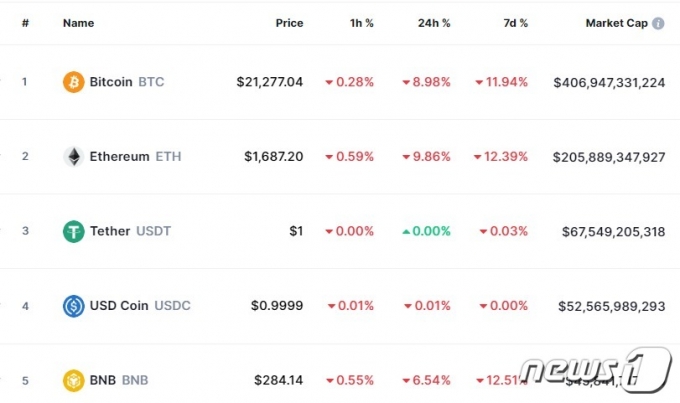This screenshot has height=403, width=680.
Task: Click the Bitcoin orange coin icon
Action: 74,82
